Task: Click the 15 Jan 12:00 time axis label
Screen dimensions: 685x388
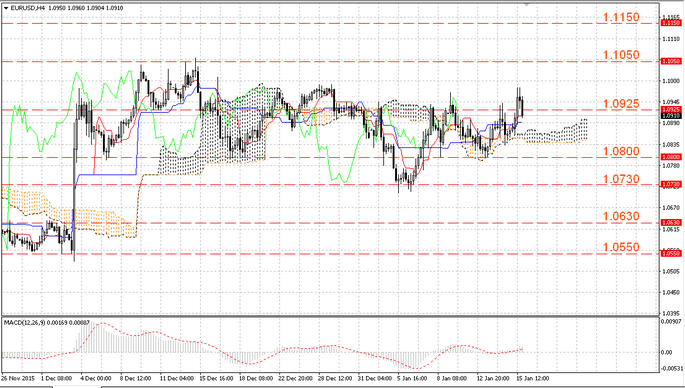Action: pos(533,378)
